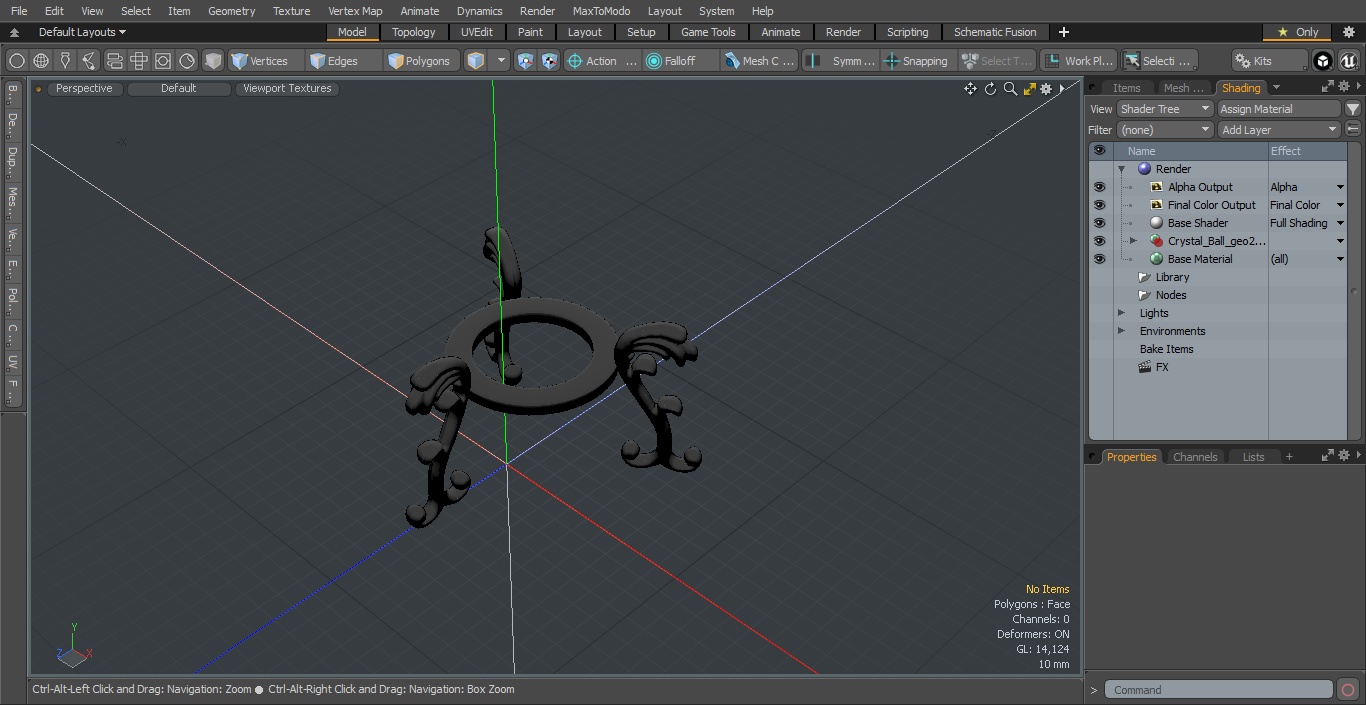
Task: Select the Nodes folder row
Action: [1171, 295]
